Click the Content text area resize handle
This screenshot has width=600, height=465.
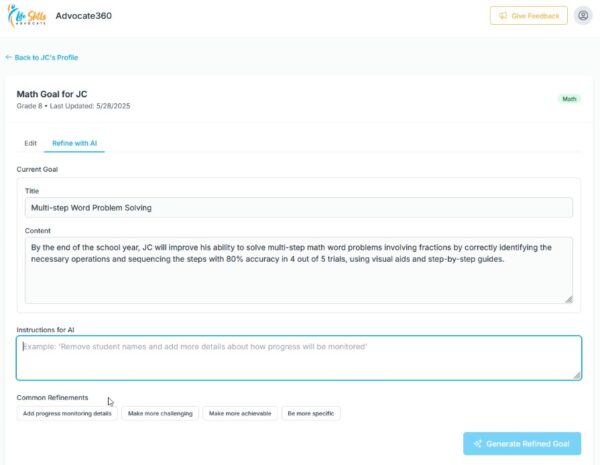[568, 298]
